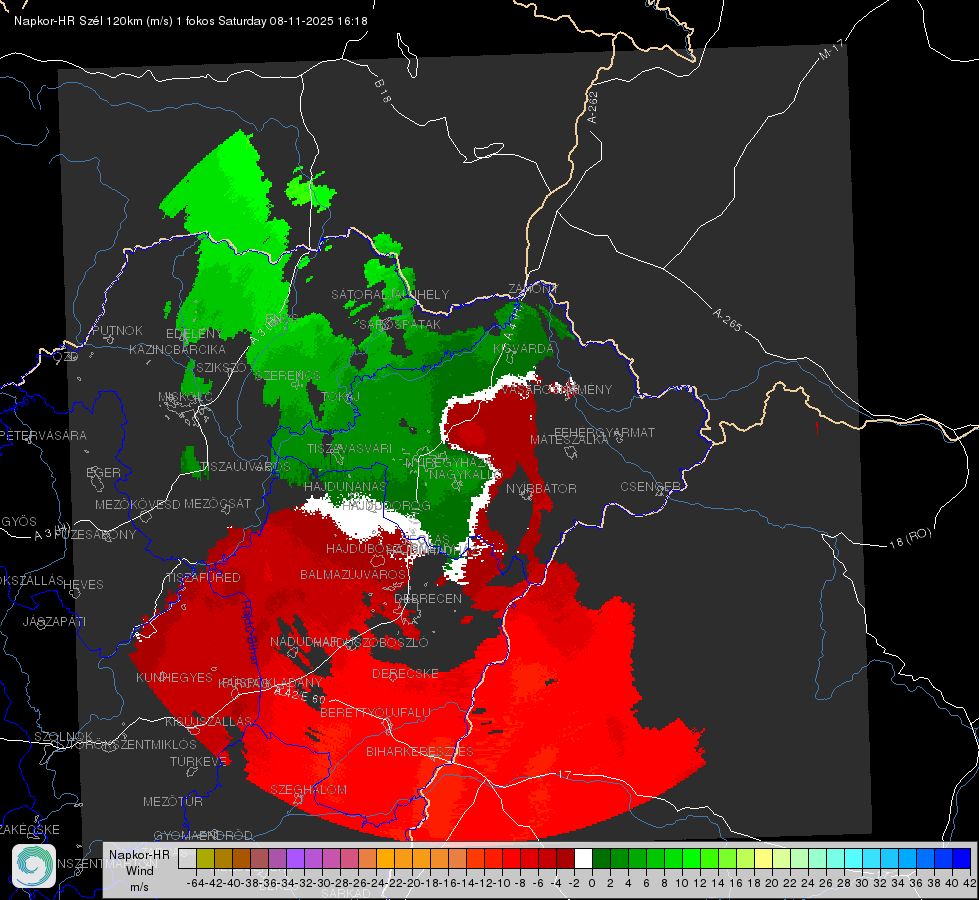
Task: Click the PÉTERVÁSÁRA label
Action: point(44,435)
